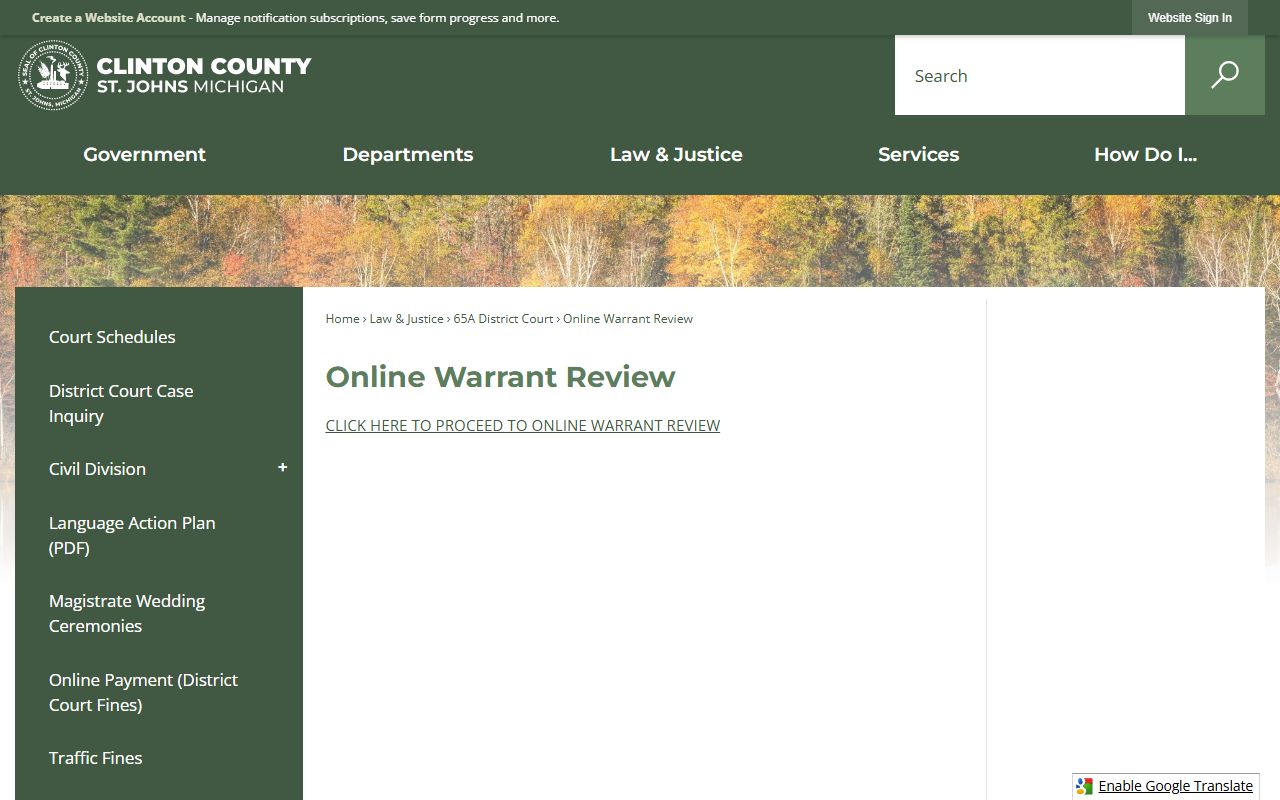The image size is (1280, 800).
Task: Click the Google Translate icon
Action: click(1085, 786)
